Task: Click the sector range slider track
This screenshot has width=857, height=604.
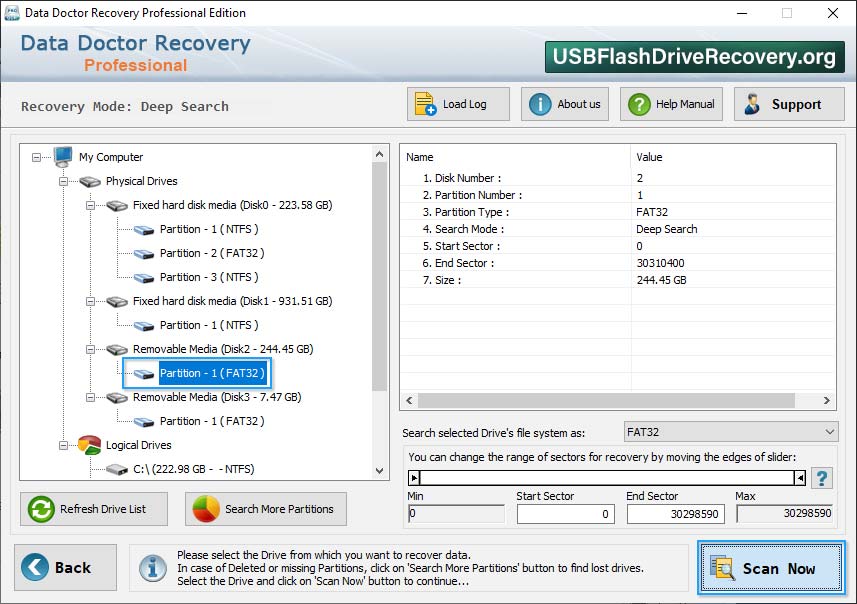Action: (x=607, y=478)
